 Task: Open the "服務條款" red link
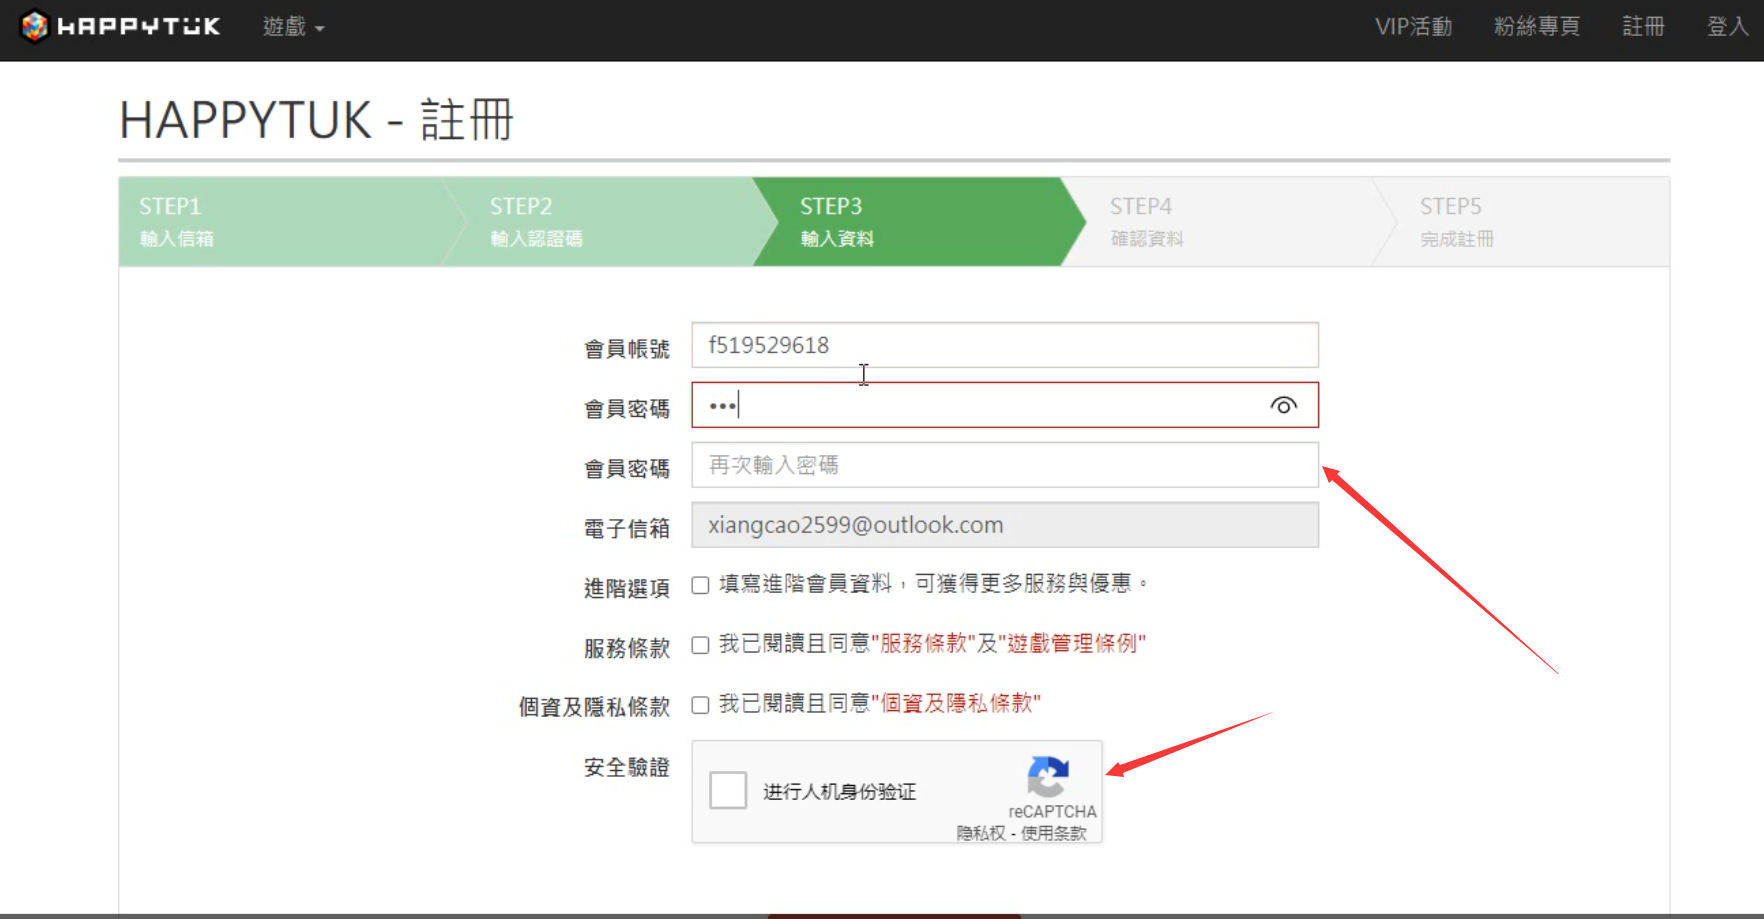click(x=924, y=644)
